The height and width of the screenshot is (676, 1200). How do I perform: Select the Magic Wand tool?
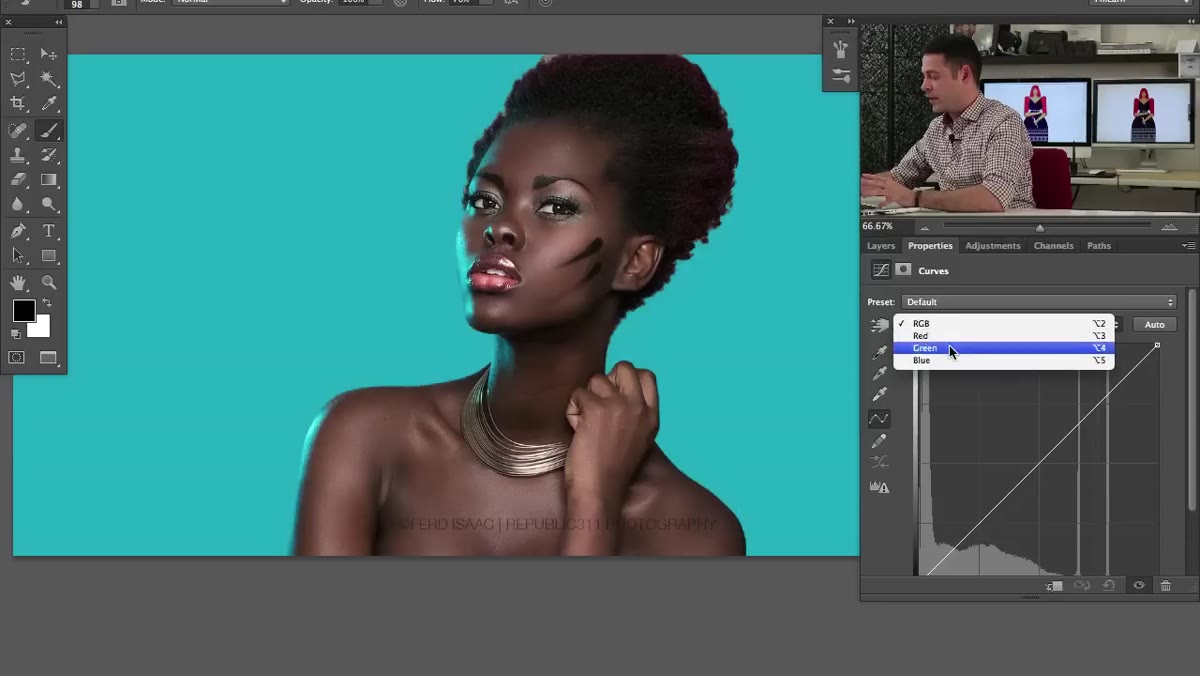click(48, 79)
